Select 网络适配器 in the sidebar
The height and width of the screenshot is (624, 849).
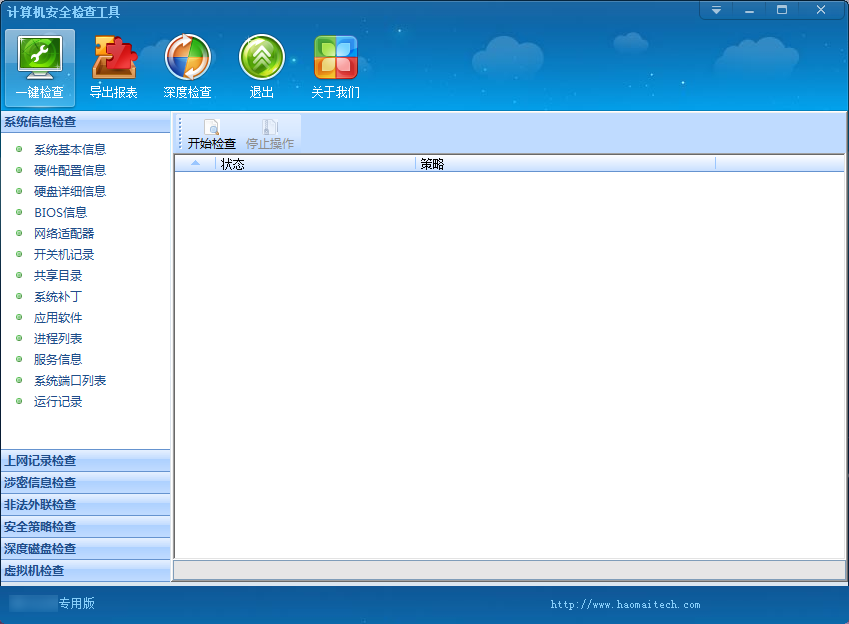[64, 233]
